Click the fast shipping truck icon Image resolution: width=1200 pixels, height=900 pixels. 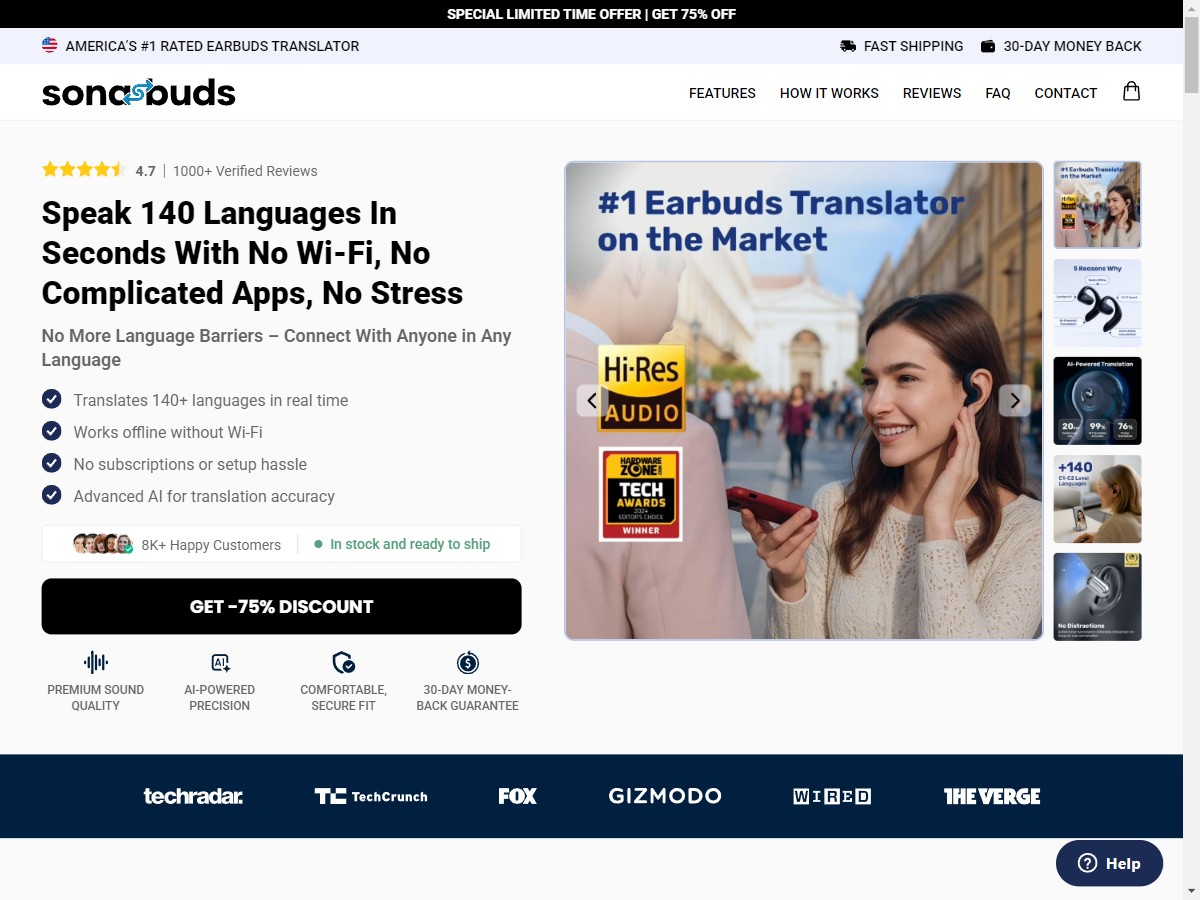click(848, 46)
